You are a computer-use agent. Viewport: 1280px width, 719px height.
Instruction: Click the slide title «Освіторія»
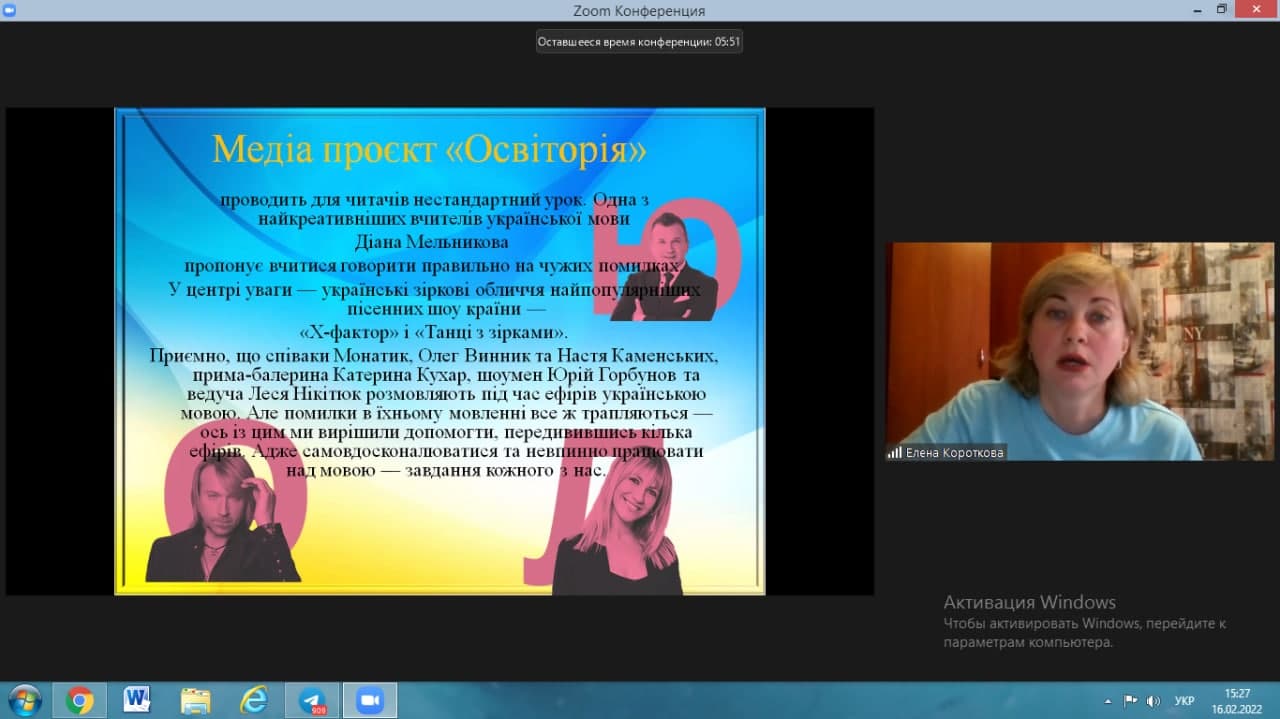point(430,150)
